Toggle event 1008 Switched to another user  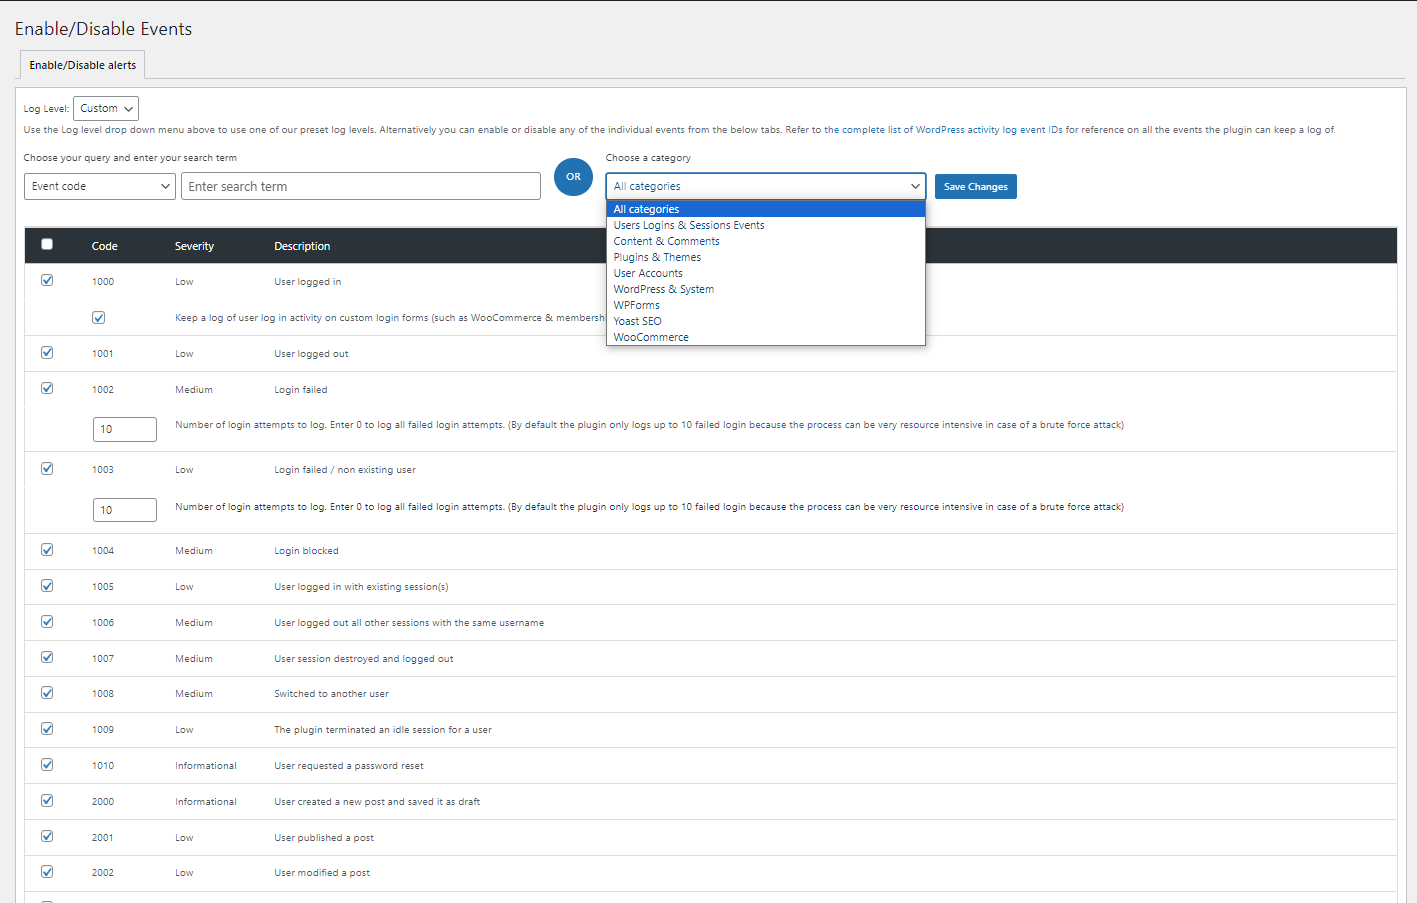pyautogui.click(x=47, y=692)
